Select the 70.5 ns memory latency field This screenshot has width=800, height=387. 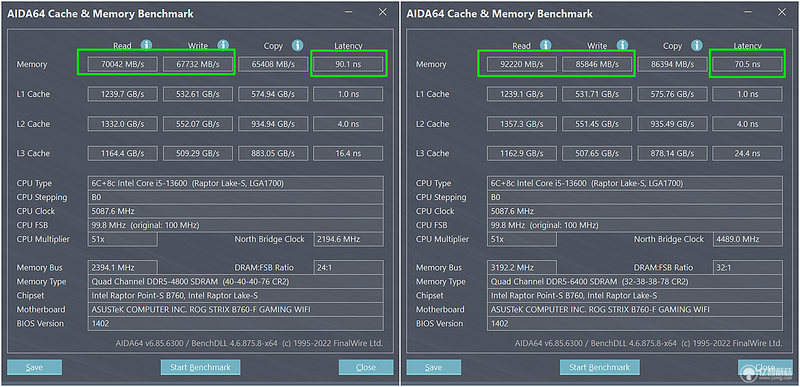point(747,64)
